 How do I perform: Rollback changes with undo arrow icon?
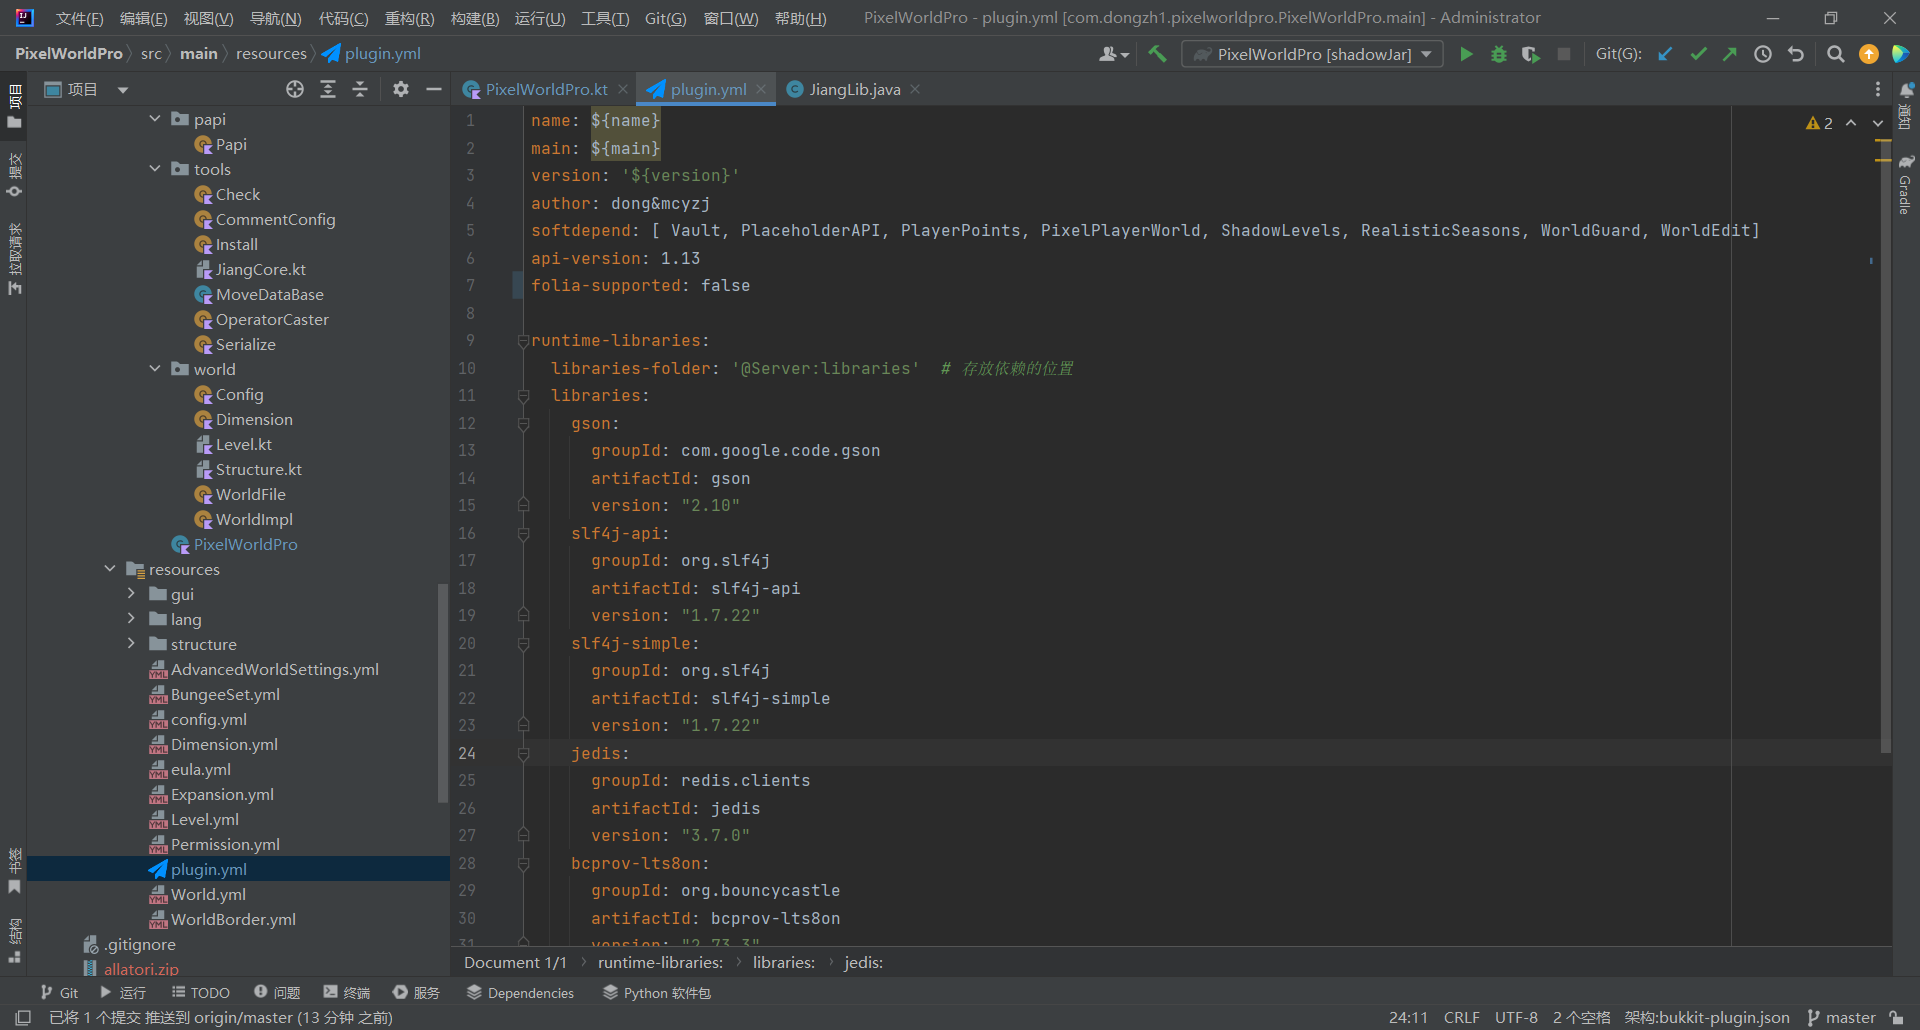(1796, 54)
